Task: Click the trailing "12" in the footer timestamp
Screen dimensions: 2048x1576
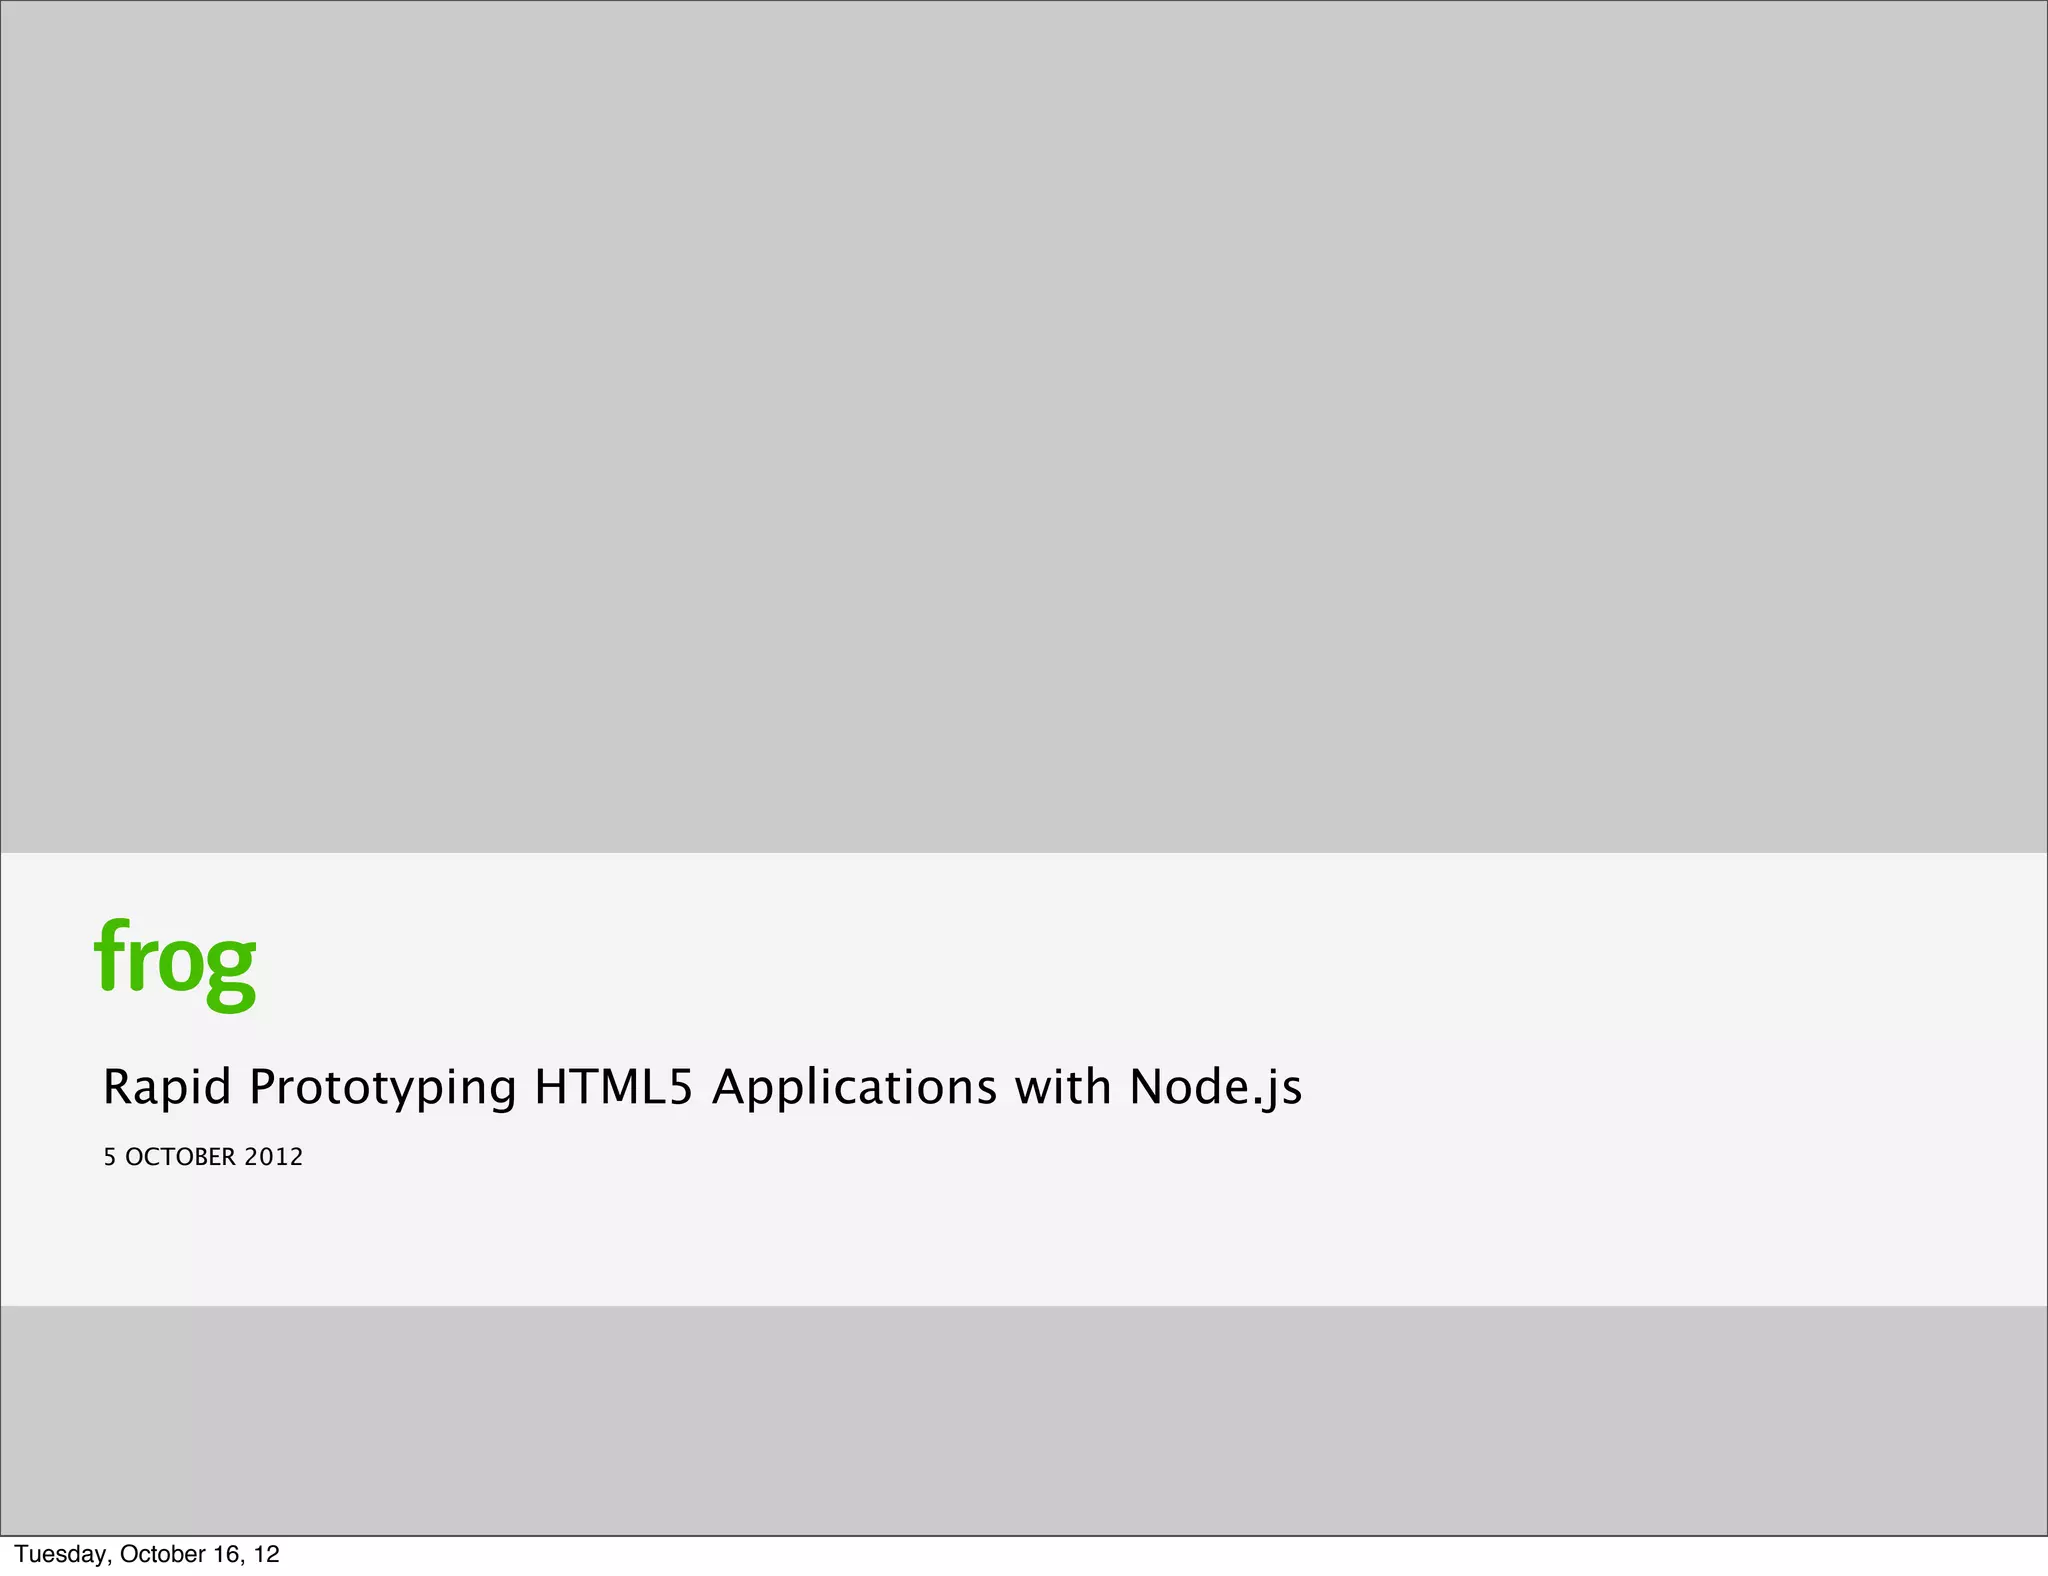Action: [266, 1554]
